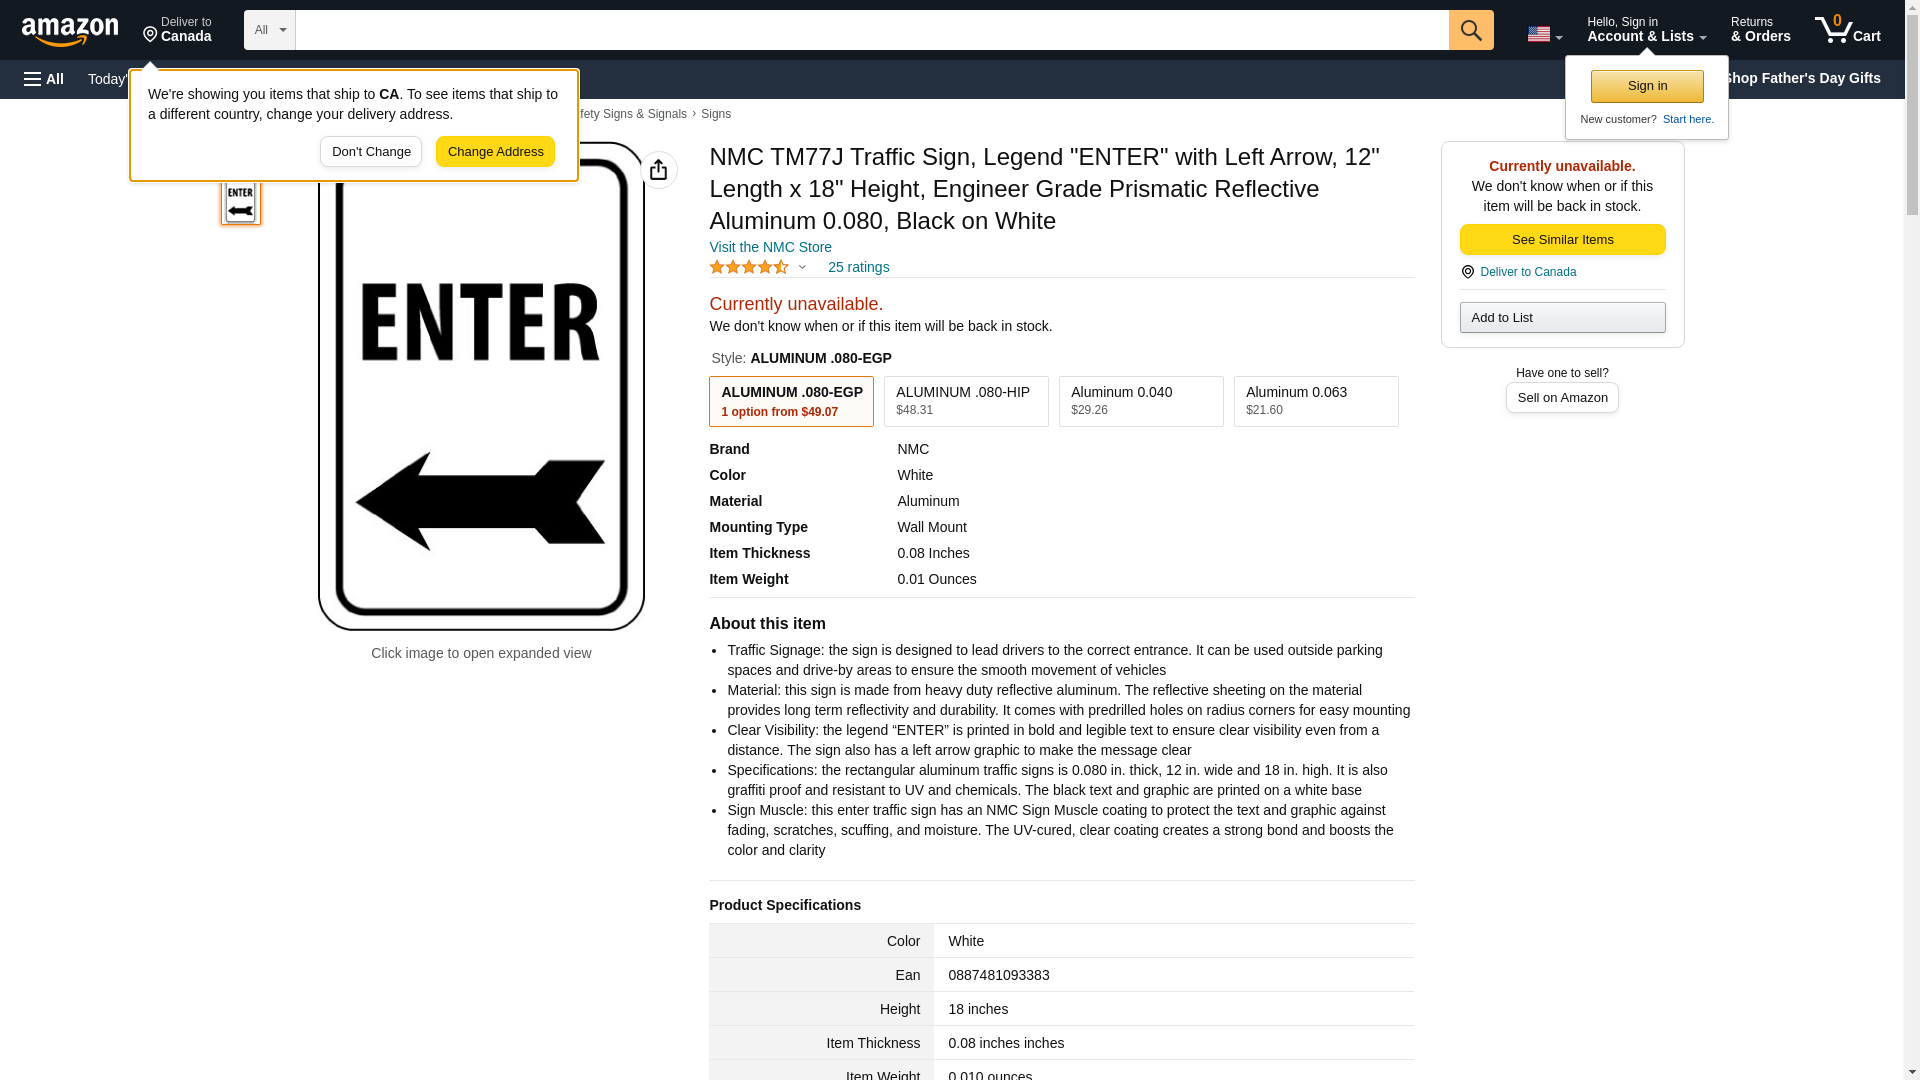Click the Sign in button
The width and height of the screenshot is (1920, 1080).
[1646, 86]
